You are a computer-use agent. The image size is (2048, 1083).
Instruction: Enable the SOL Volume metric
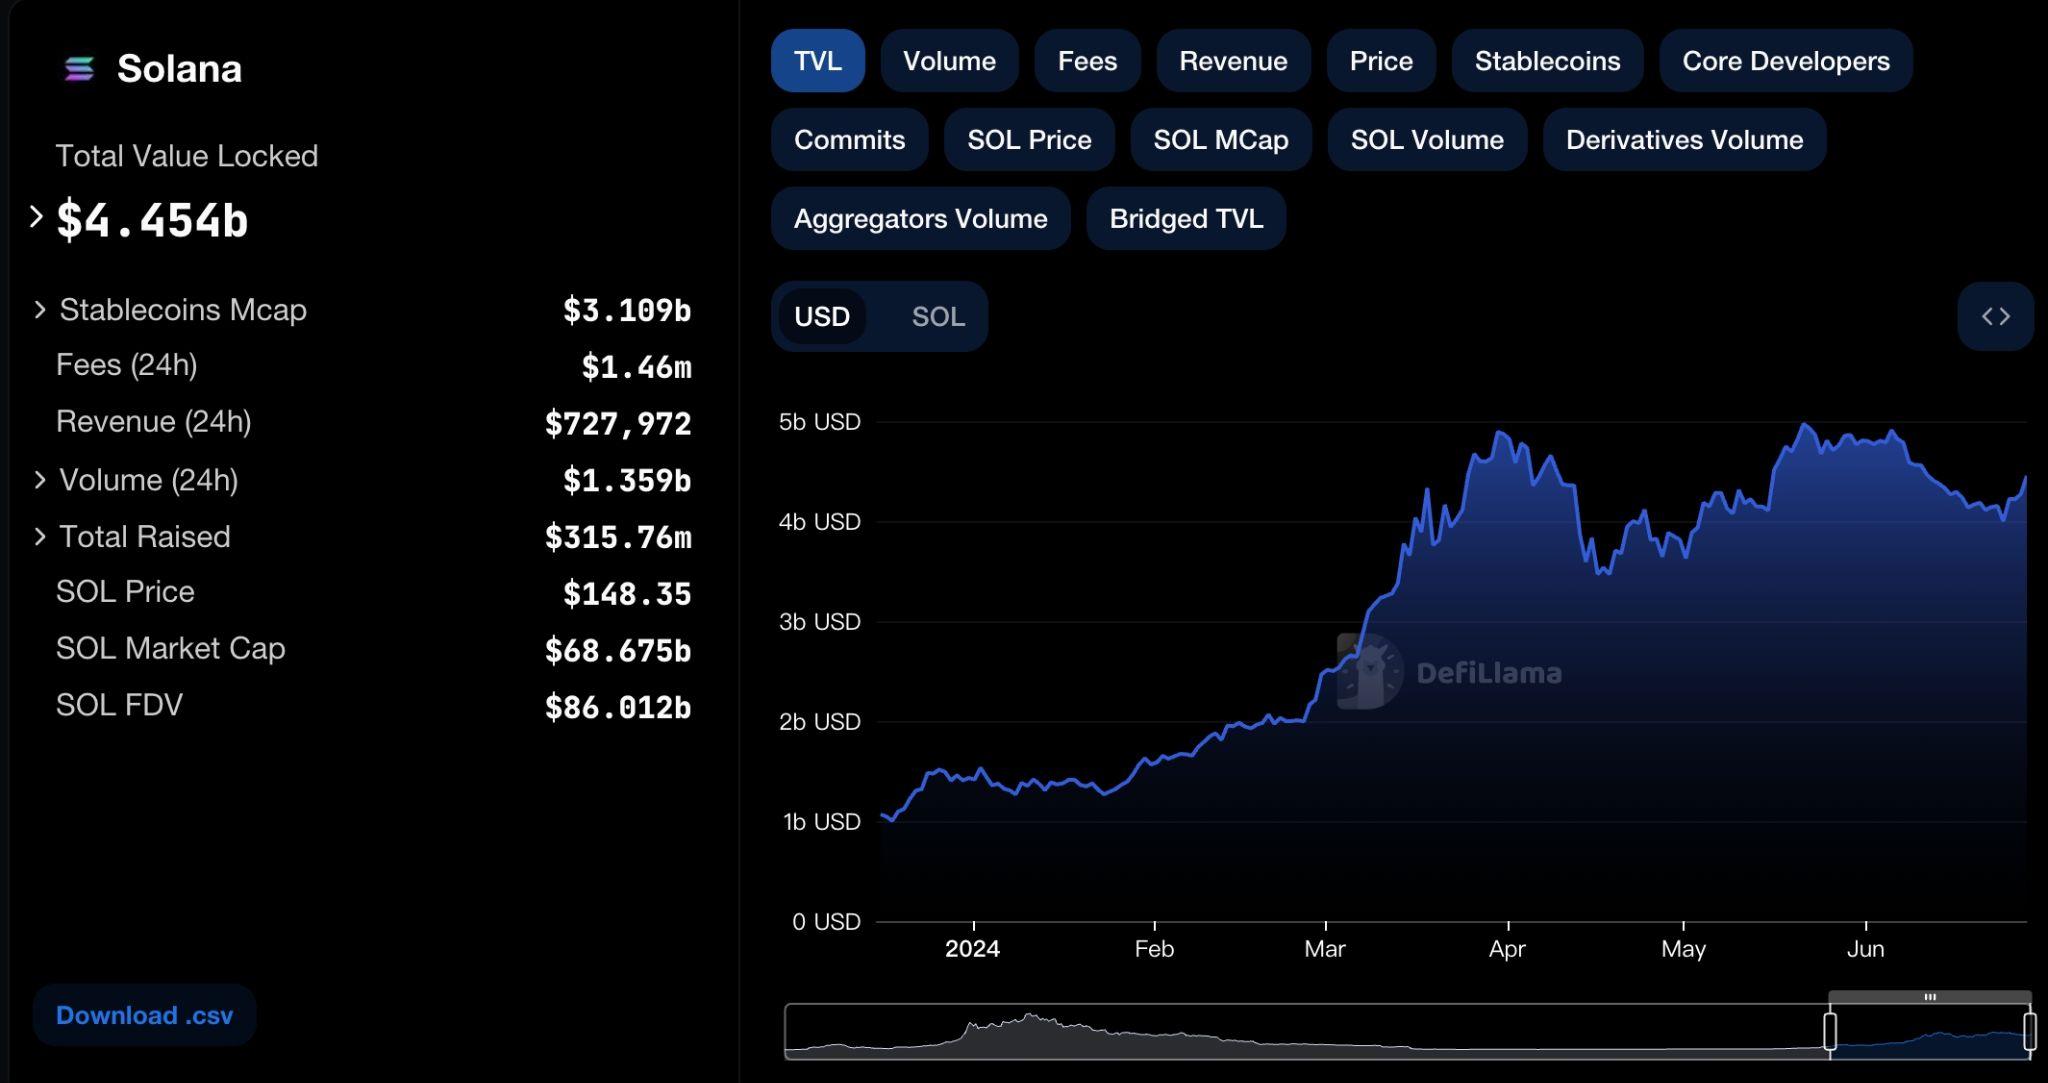(1427, 139)
